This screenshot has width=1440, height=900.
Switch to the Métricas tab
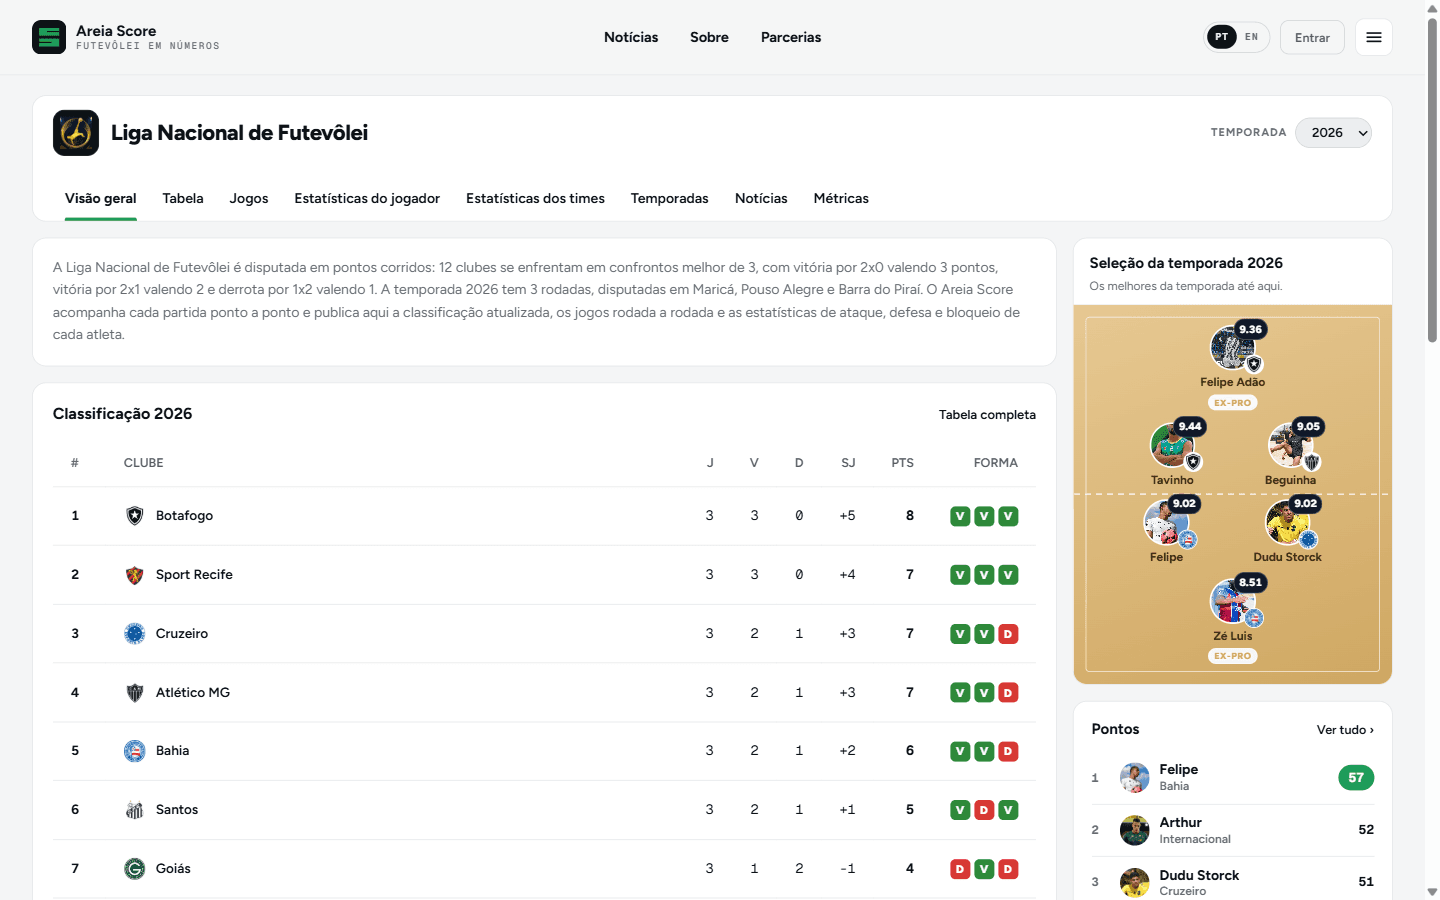841,199
